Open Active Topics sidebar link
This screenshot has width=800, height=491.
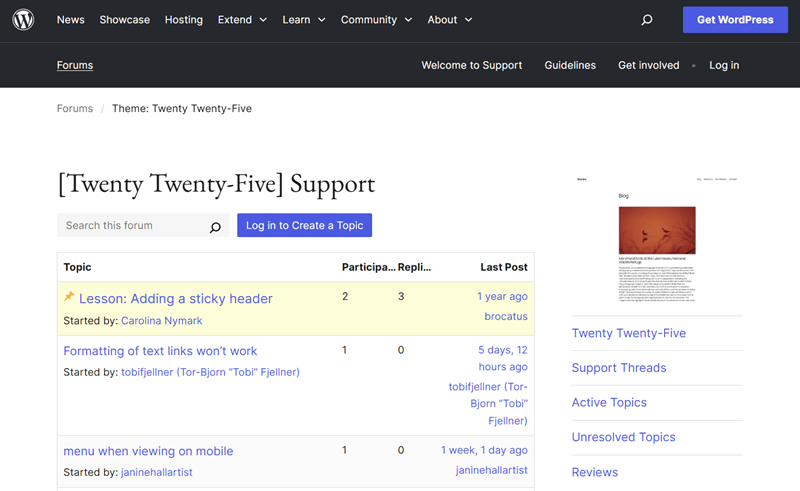(x=609, y=403)
